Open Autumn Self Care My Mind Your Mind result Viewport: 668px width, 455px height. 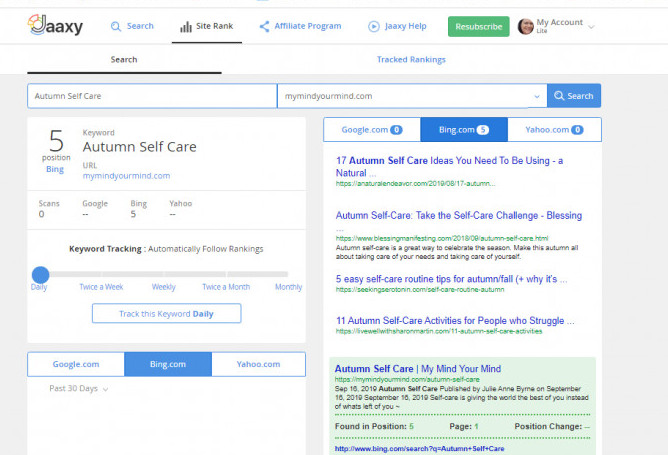pyautogui.click(x=418, y=369)
